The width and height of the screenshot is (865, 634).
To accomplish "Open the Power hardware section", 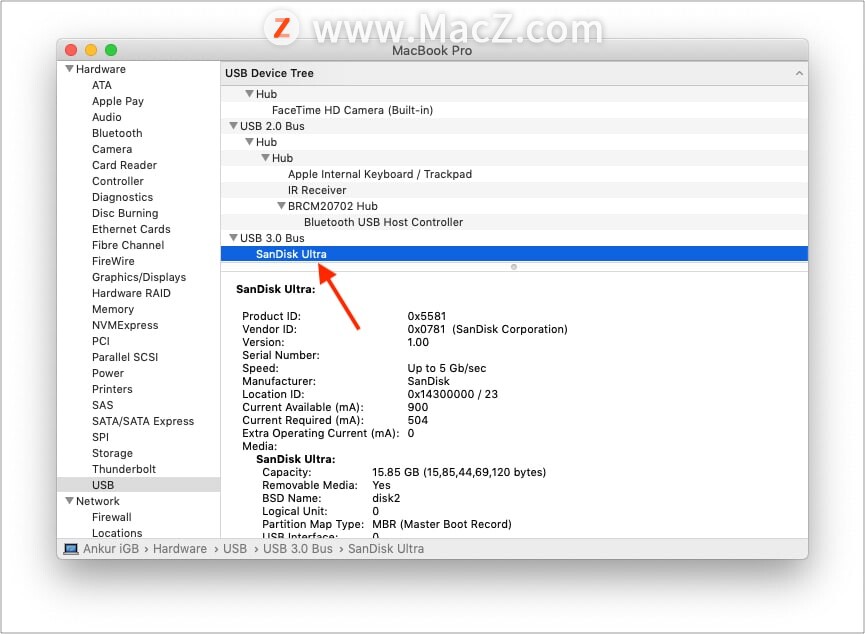I will [108, 373].
